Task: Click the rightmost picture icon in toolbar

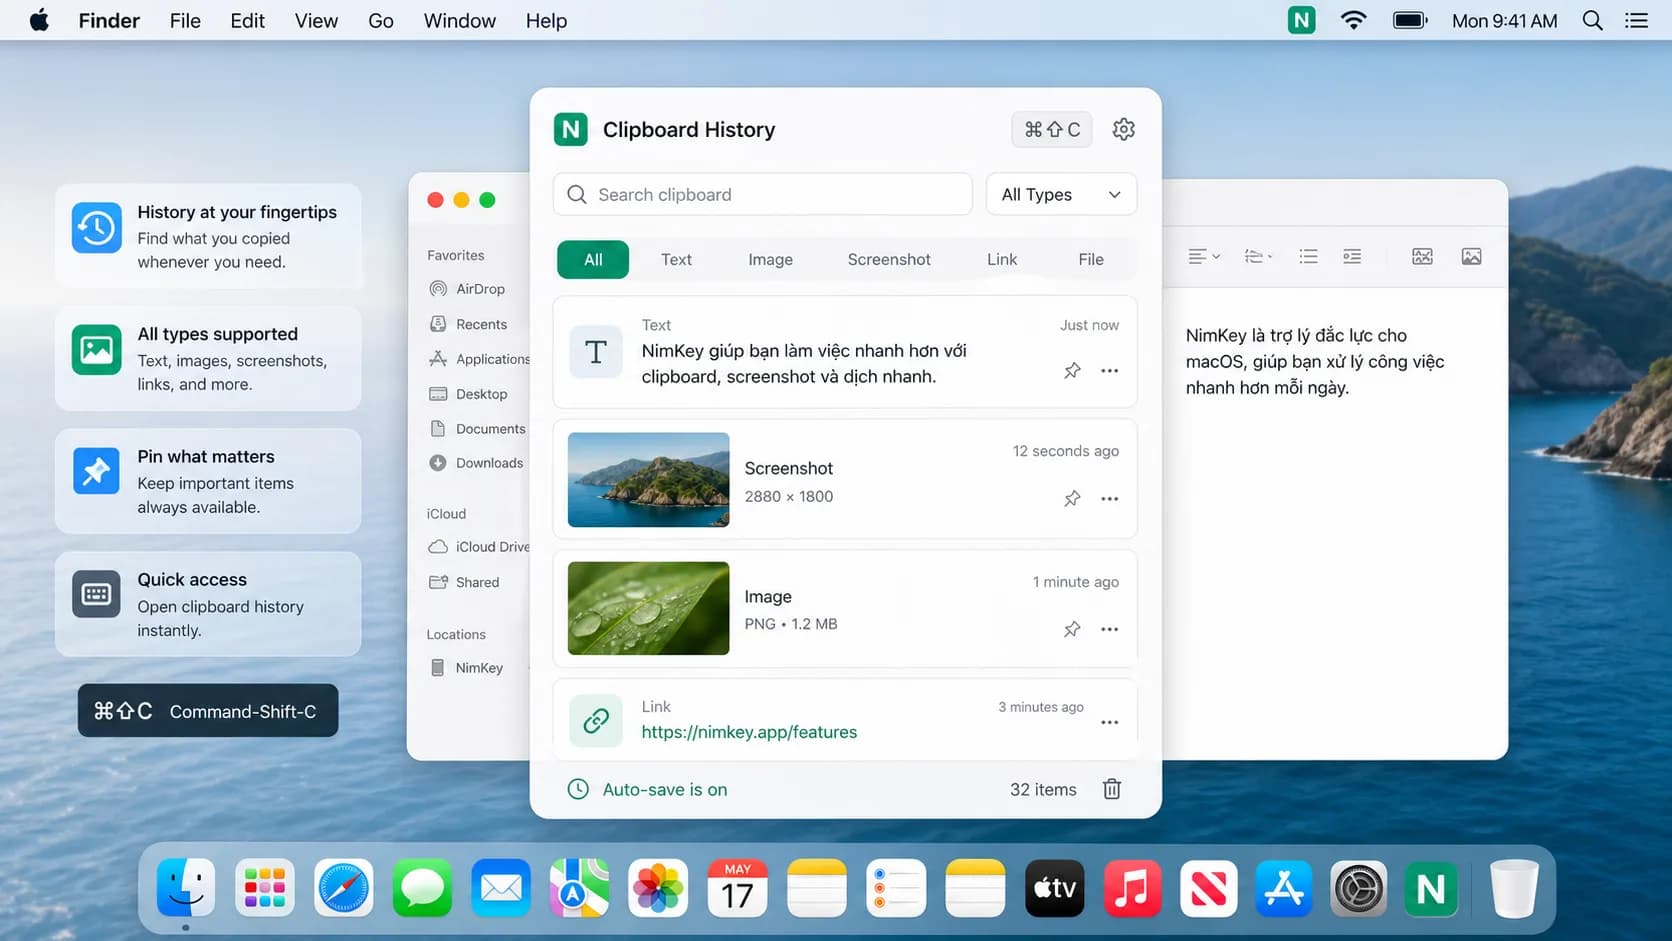Action: pos(1471,257)
